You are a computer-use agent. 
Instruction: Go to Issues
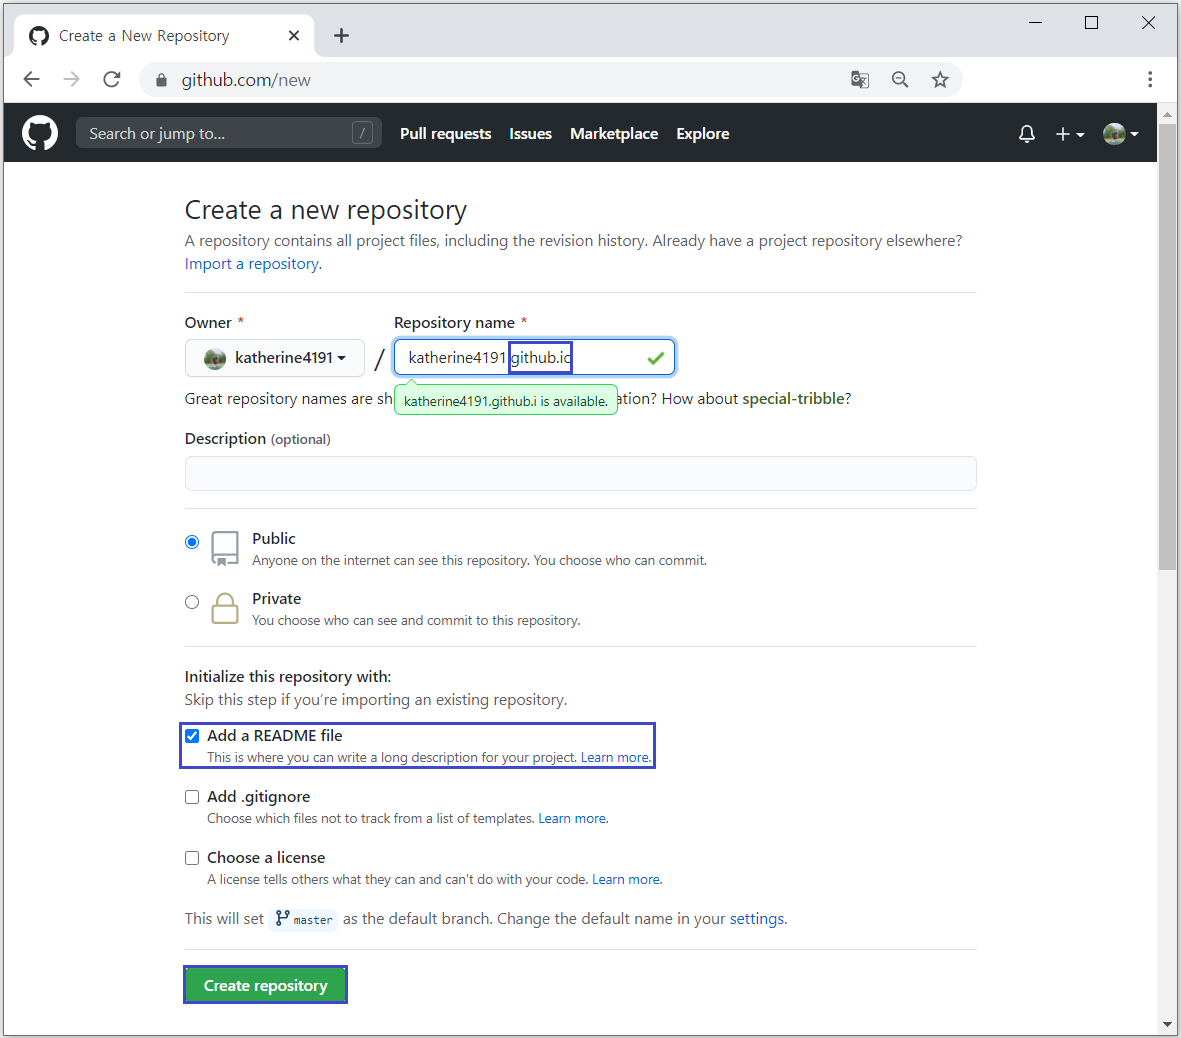530,133
